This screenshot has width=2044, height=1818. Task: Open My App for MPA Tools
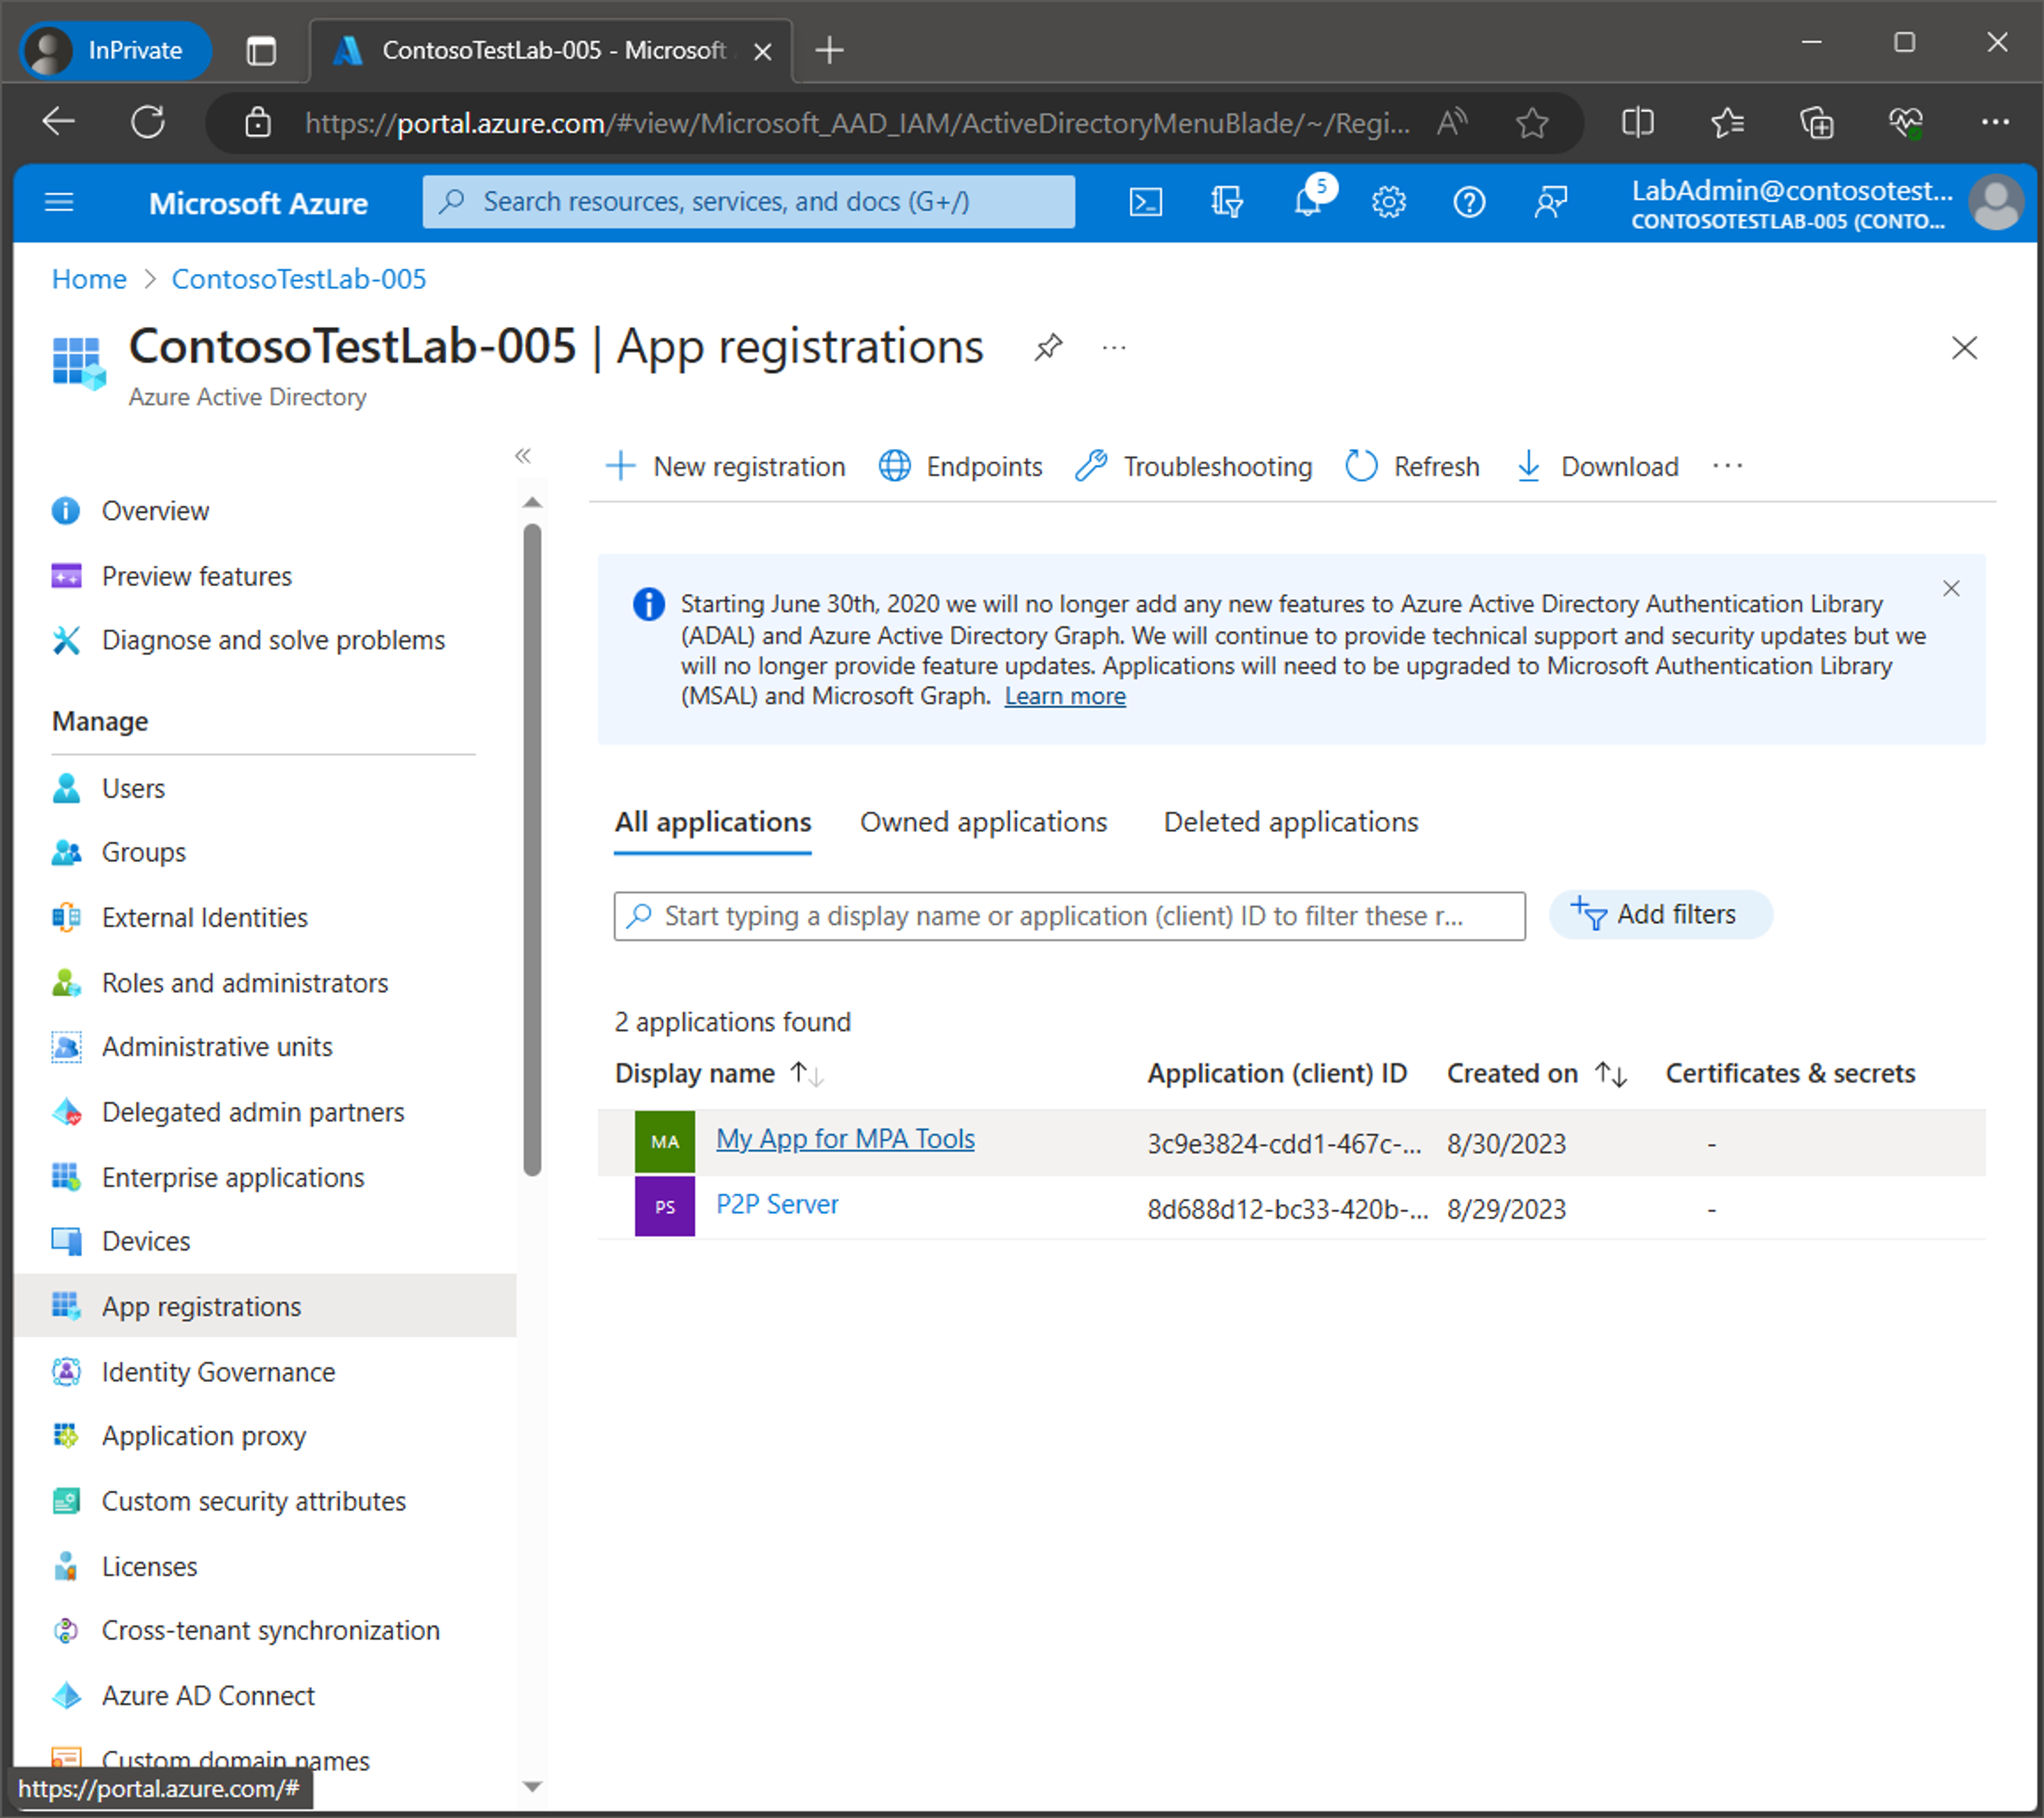[x=845, y=1138]
